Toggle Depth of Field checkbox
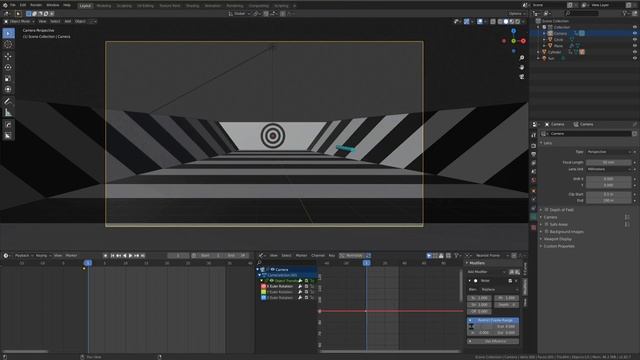 547,210
